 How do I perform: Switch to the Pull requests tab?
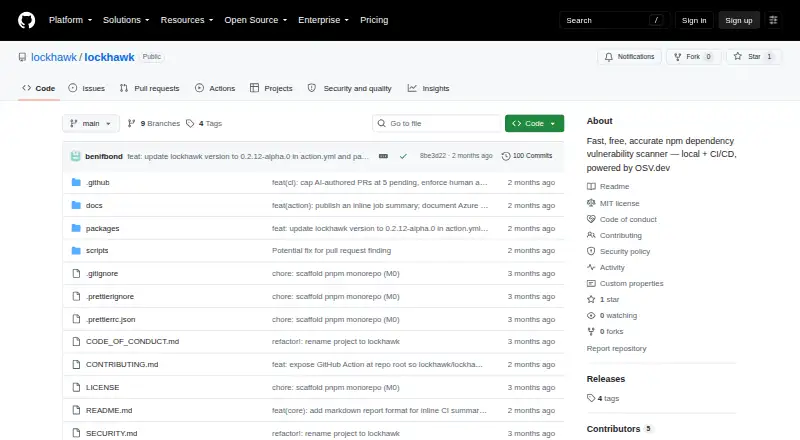tap(149, 88)
